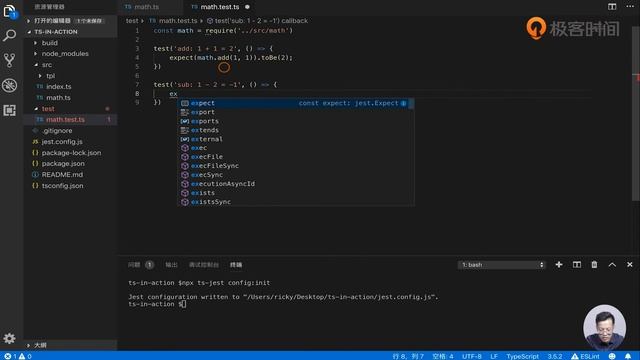Open the feedback smiley in status bar
The height and width of the screenshot is (360, 640).
coord(612,356)
